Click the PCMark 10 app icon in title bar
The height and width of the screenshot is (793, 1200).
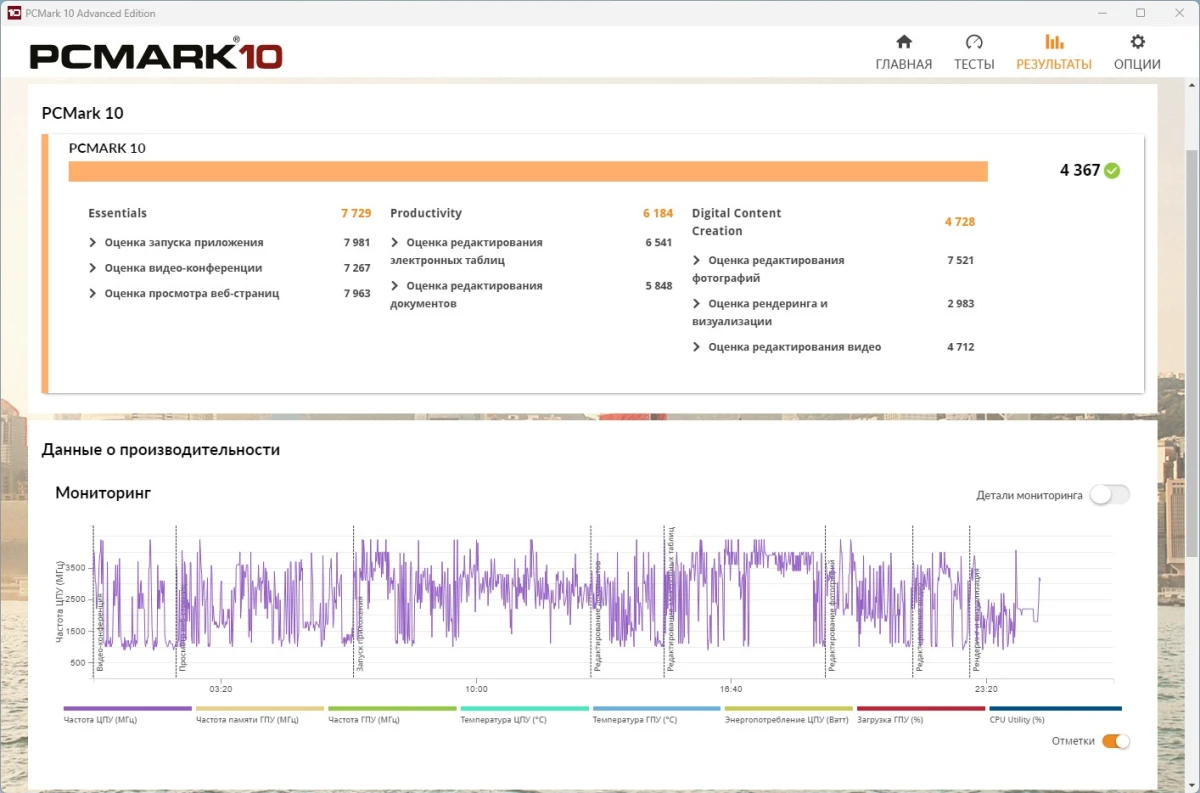tap(14, 13)
